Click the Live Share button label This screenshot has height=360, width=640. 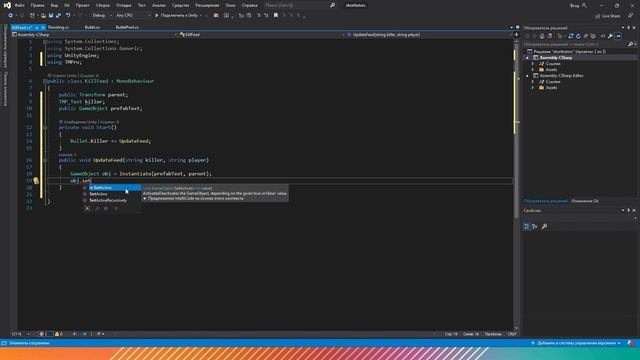pyautogui.click(x=611, y=16)
